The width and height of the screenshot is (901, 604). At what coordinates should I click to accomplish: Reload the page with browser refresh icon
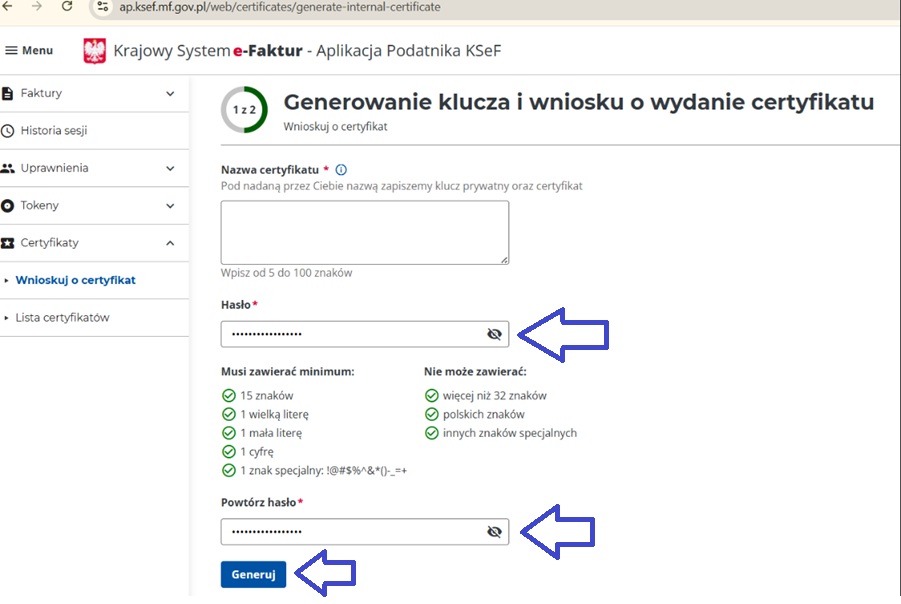click(67, 7)
